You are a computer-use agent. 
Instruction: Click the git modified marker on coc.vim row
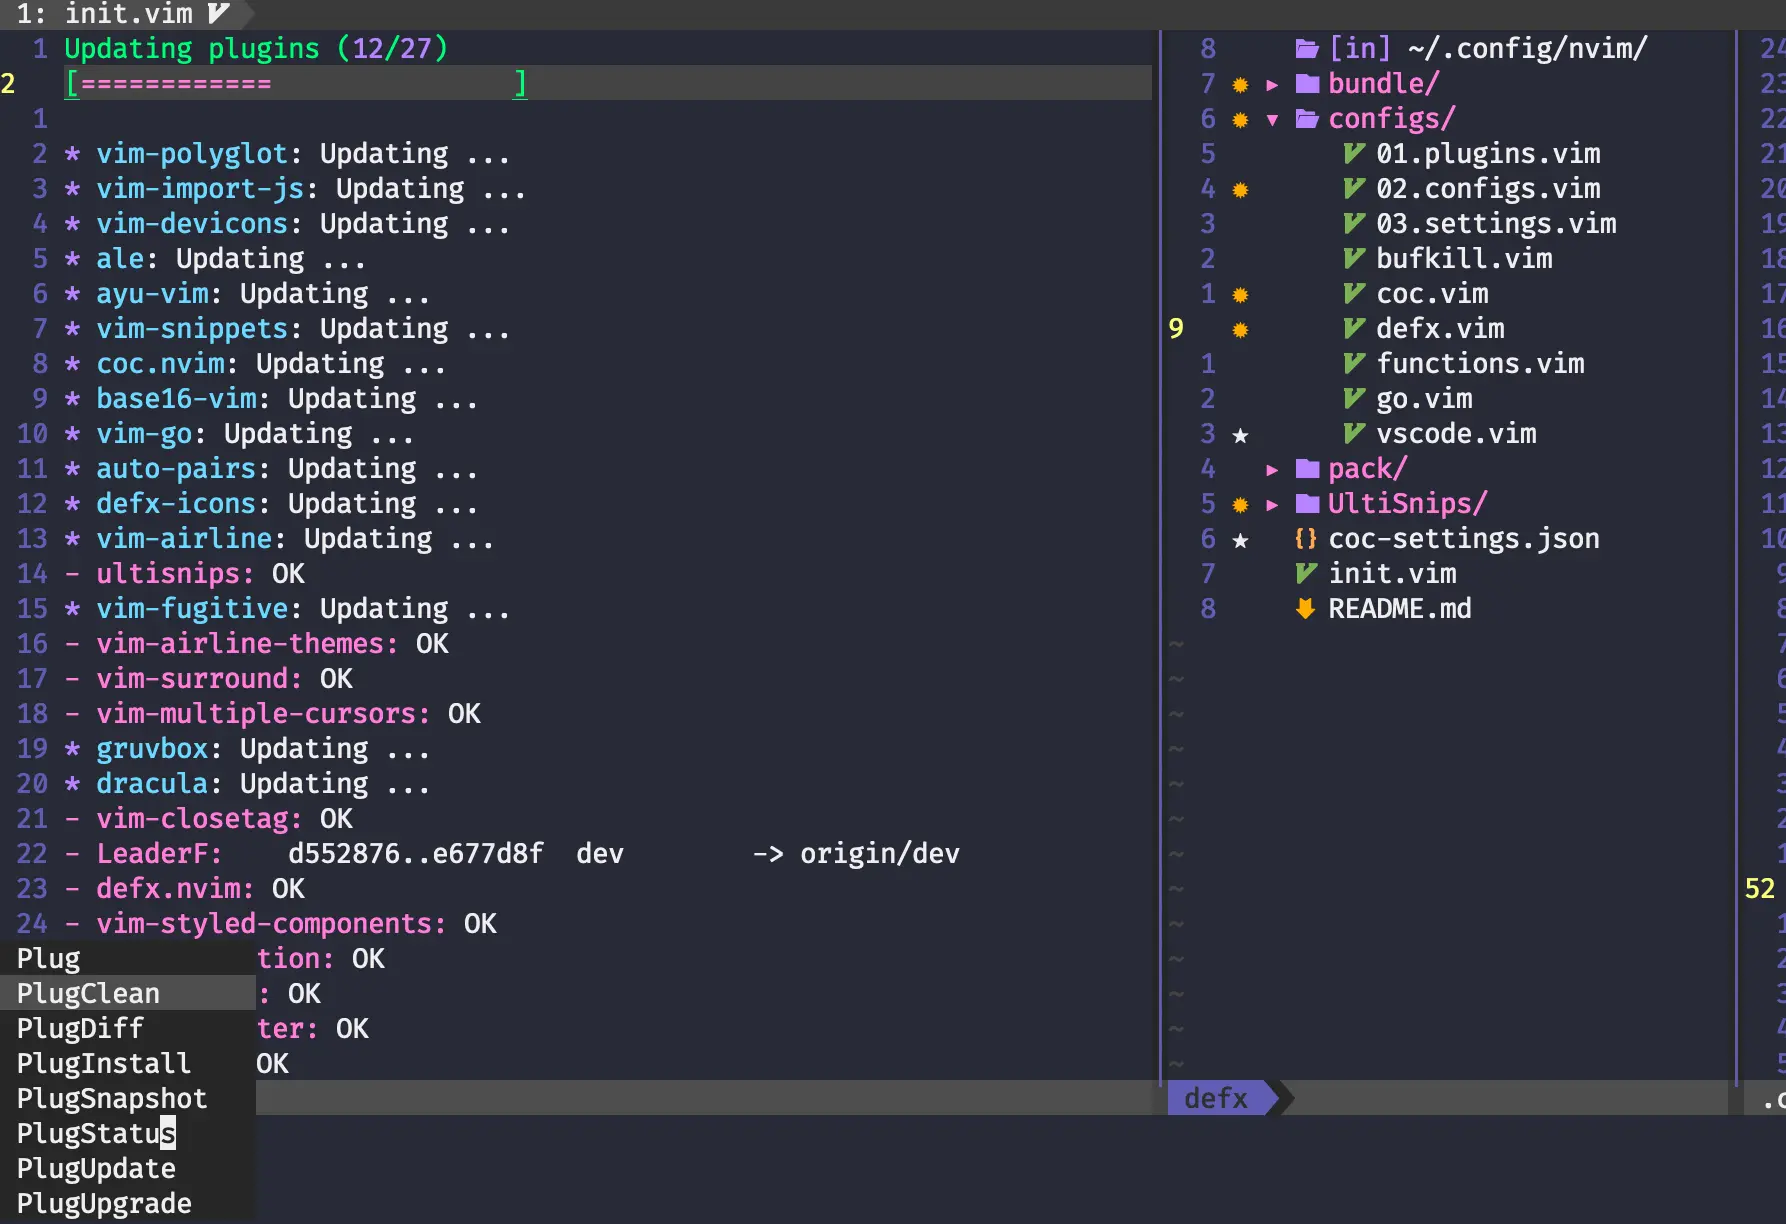click(1240, 295)
